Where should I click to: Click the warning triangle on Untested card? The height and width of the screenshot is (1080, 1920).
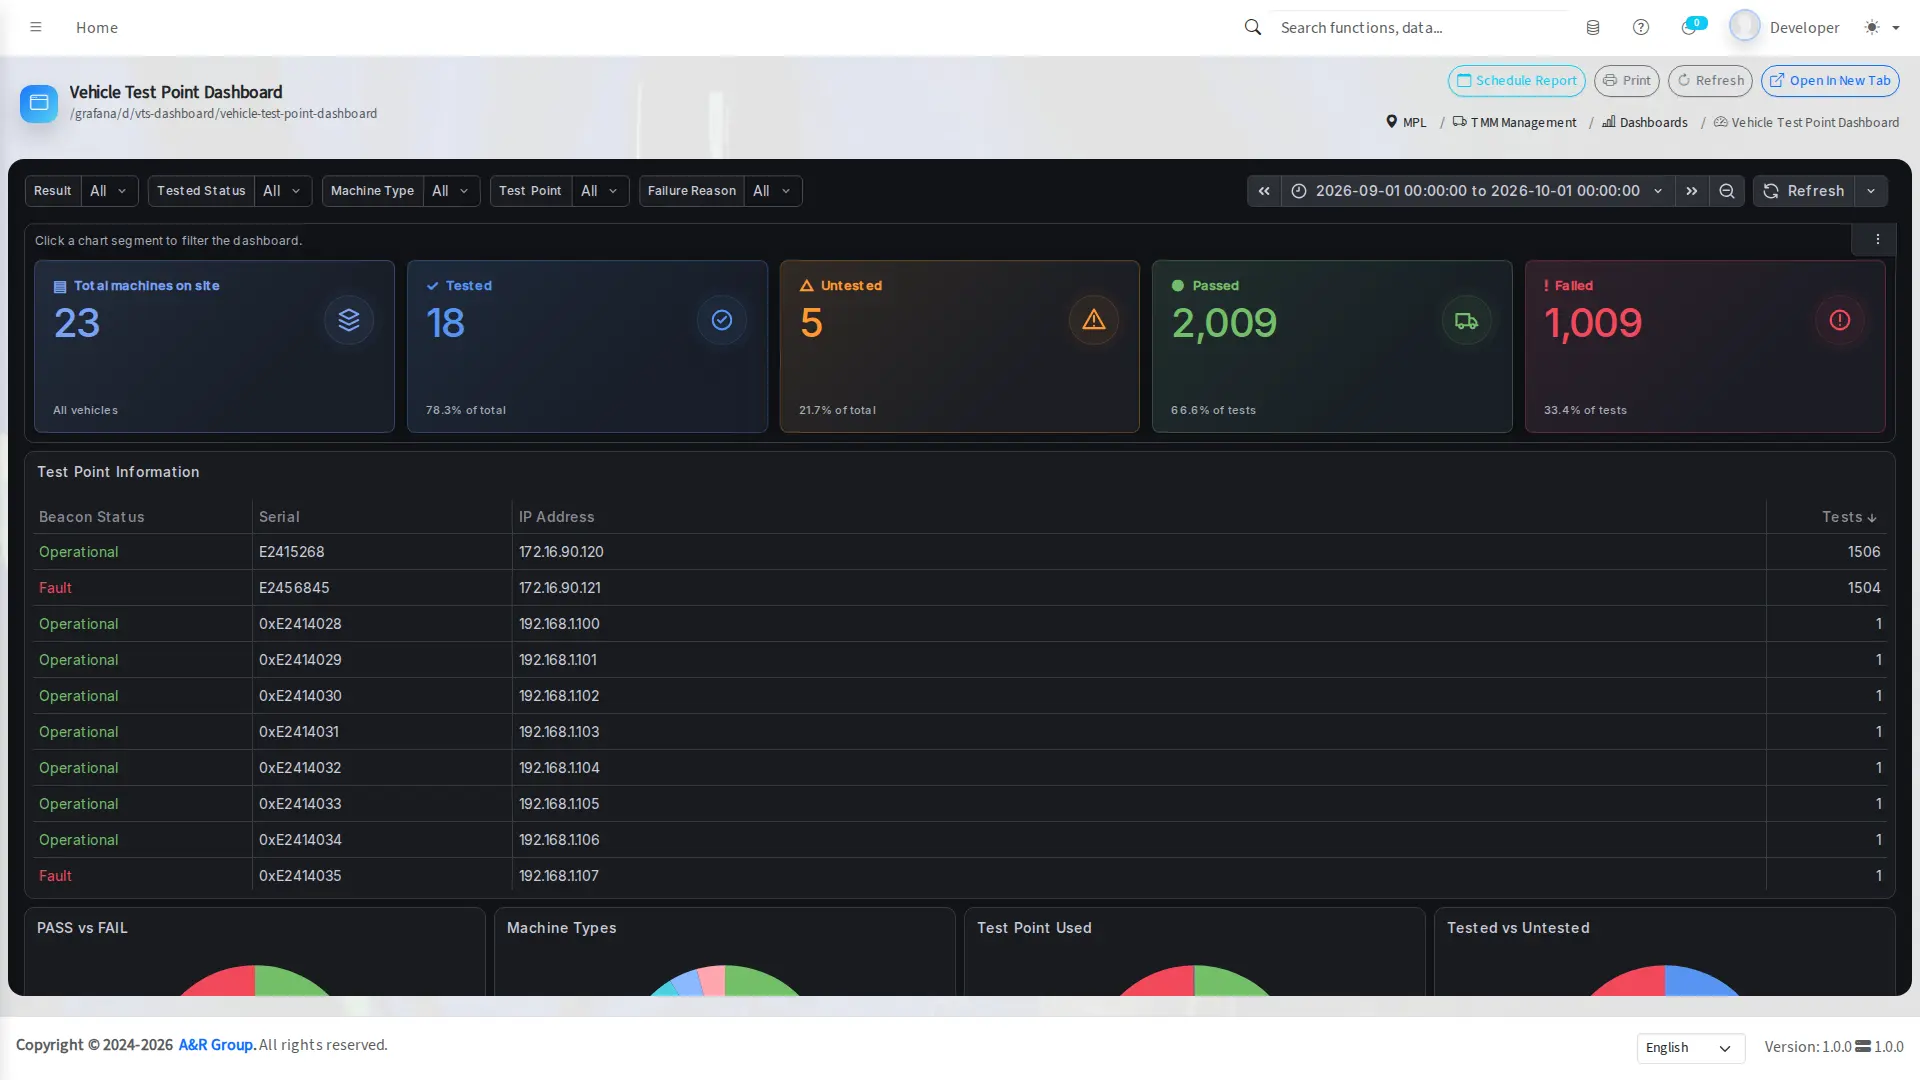click(1094, 320)
